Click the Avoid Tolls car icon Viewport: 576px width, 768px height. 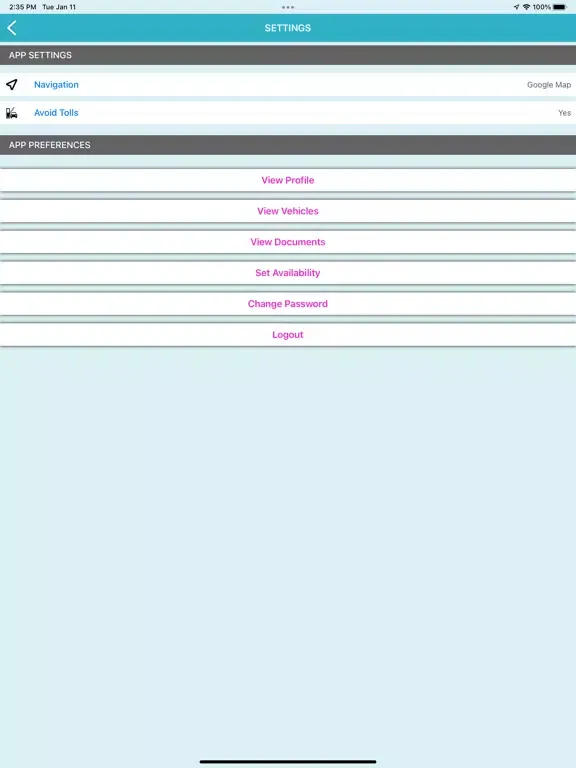pyautogui.click(x=12, y=113)
